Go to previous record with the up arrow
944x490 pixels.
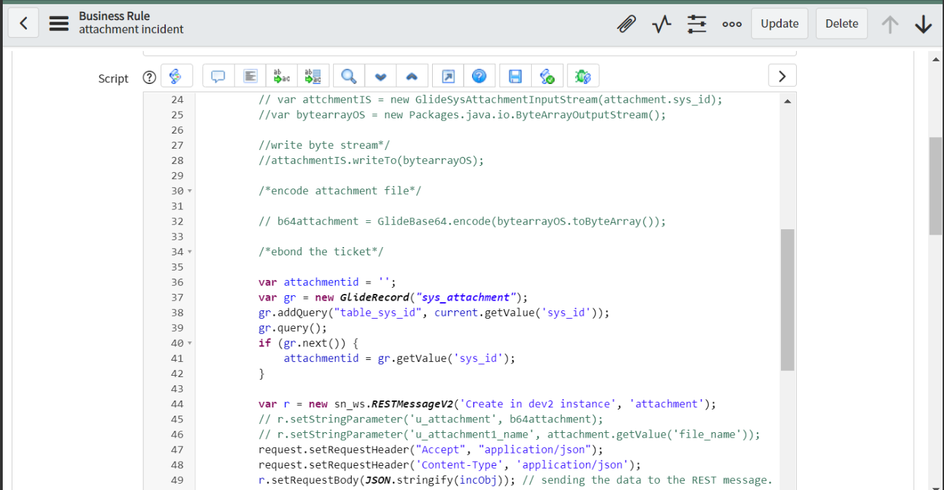(x=890, y=24)
